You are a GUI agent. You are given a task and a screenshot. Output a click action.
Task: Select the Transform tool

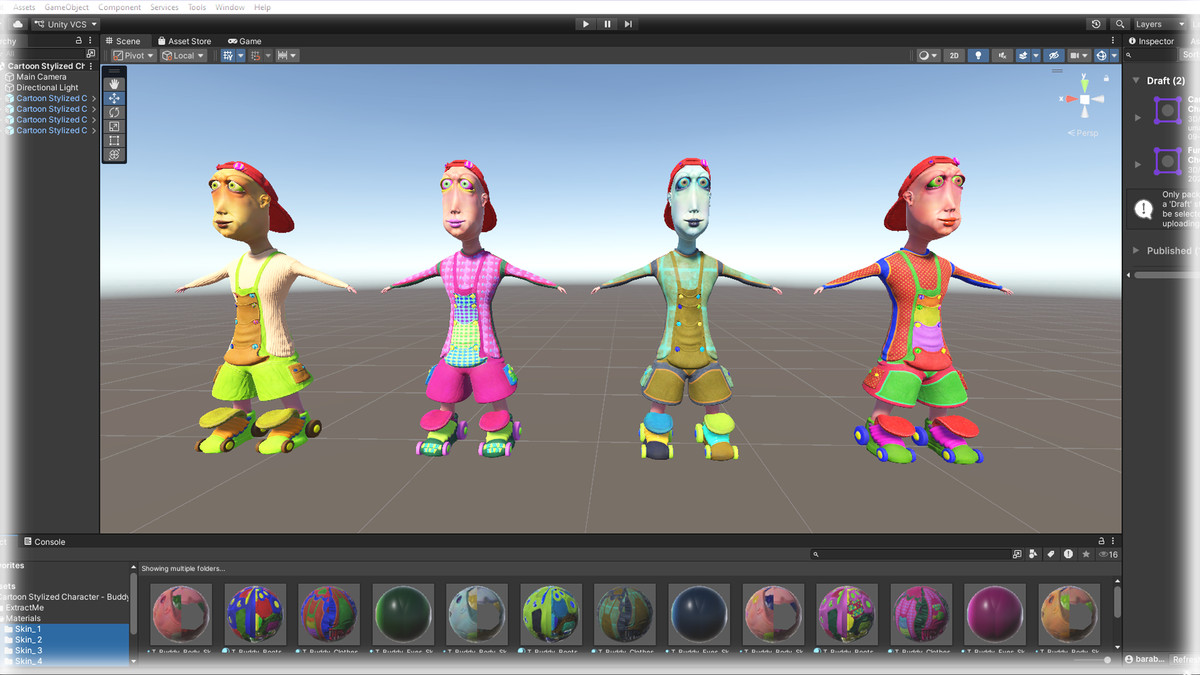[114, 154]
